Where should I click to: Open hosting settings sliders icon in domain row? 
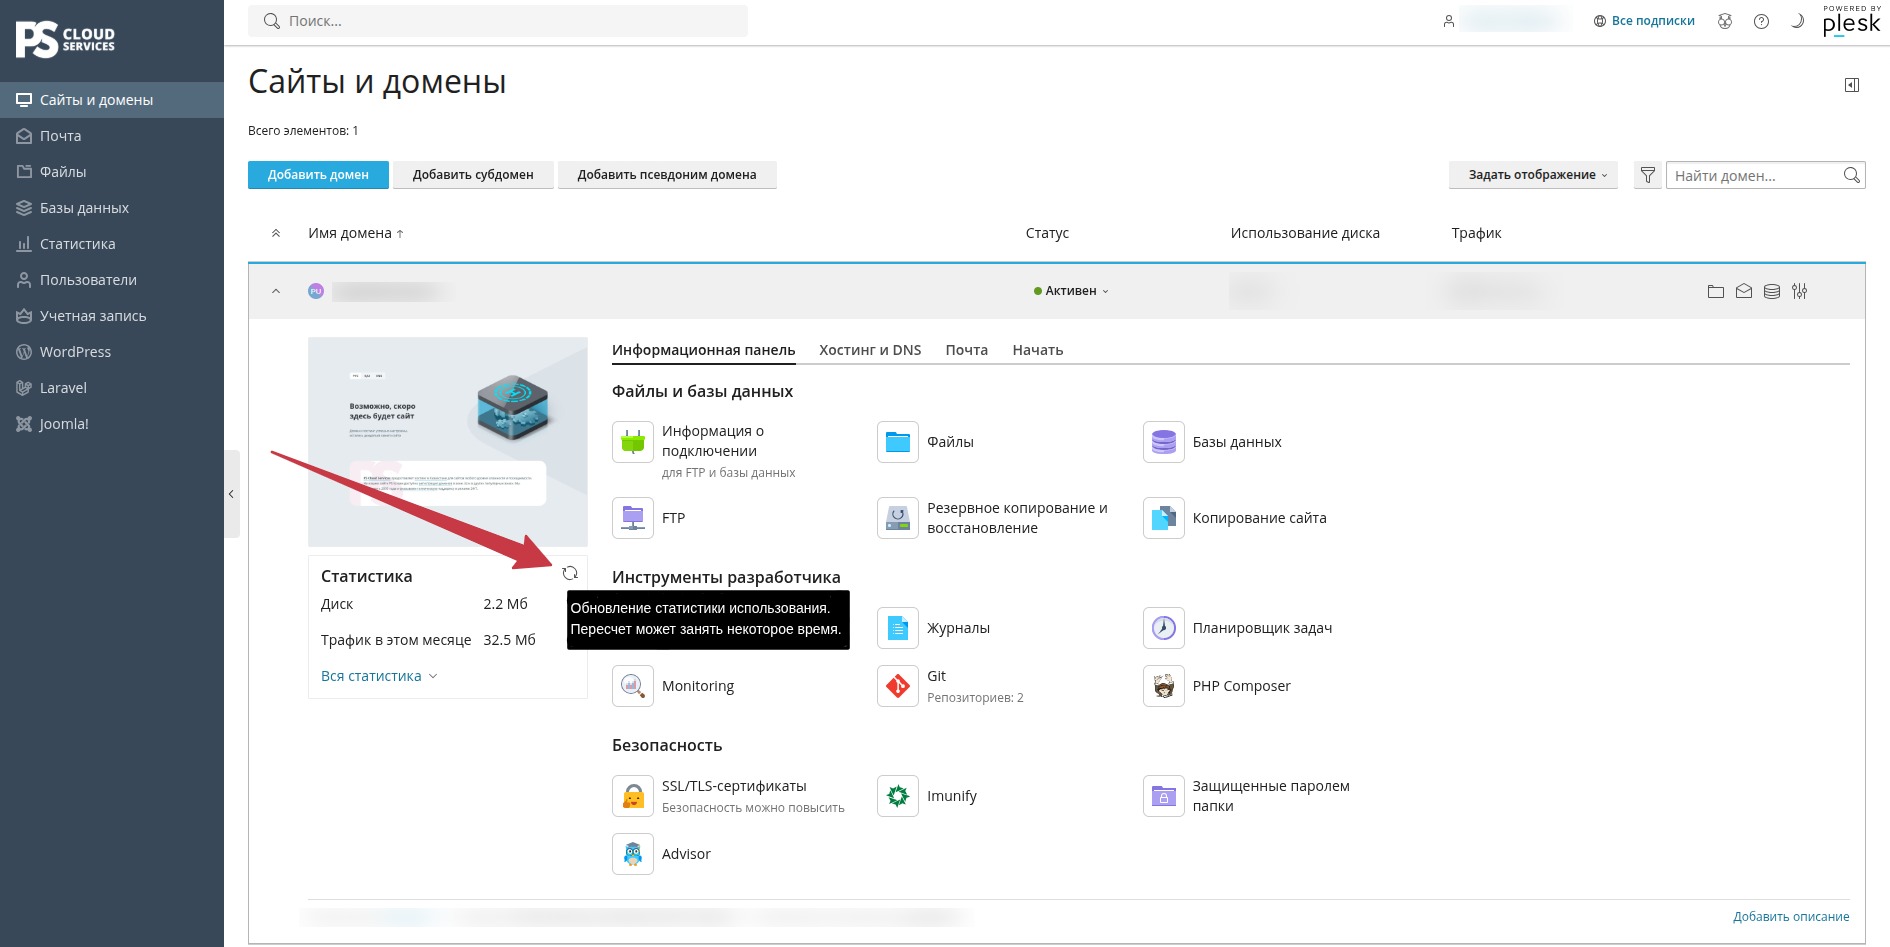tap(1800, 291)
